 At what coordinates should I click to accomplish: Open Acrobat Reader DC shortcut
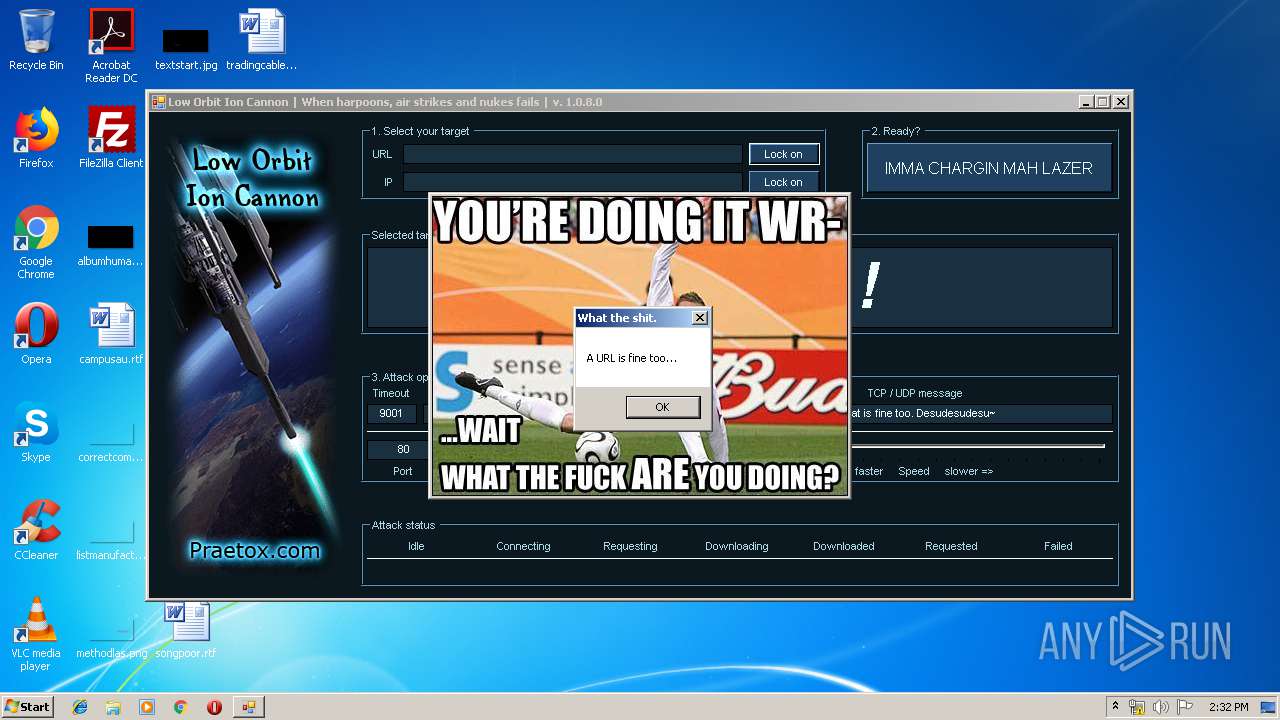pos(111,46)
